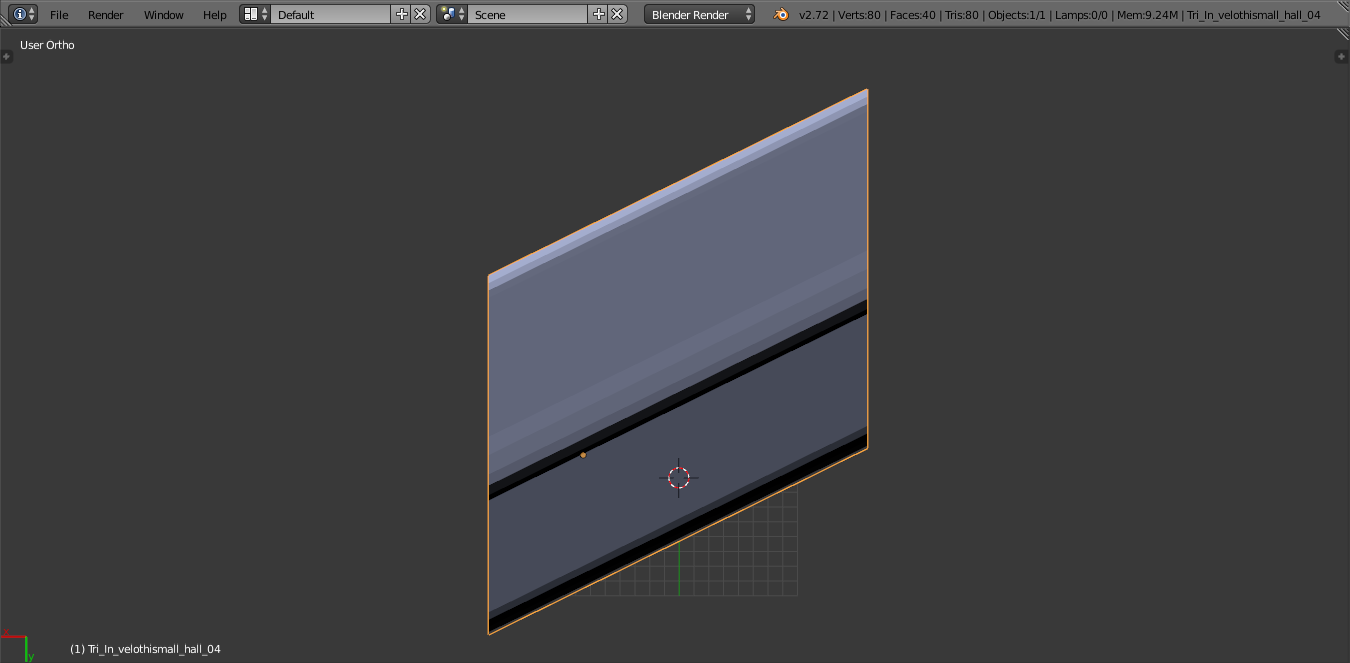The width and height of the screenshot is (1350, 663).
Task: Click the (1) Tri_In_velothismall_hall_04 viewport label
Action: [145, 649]
